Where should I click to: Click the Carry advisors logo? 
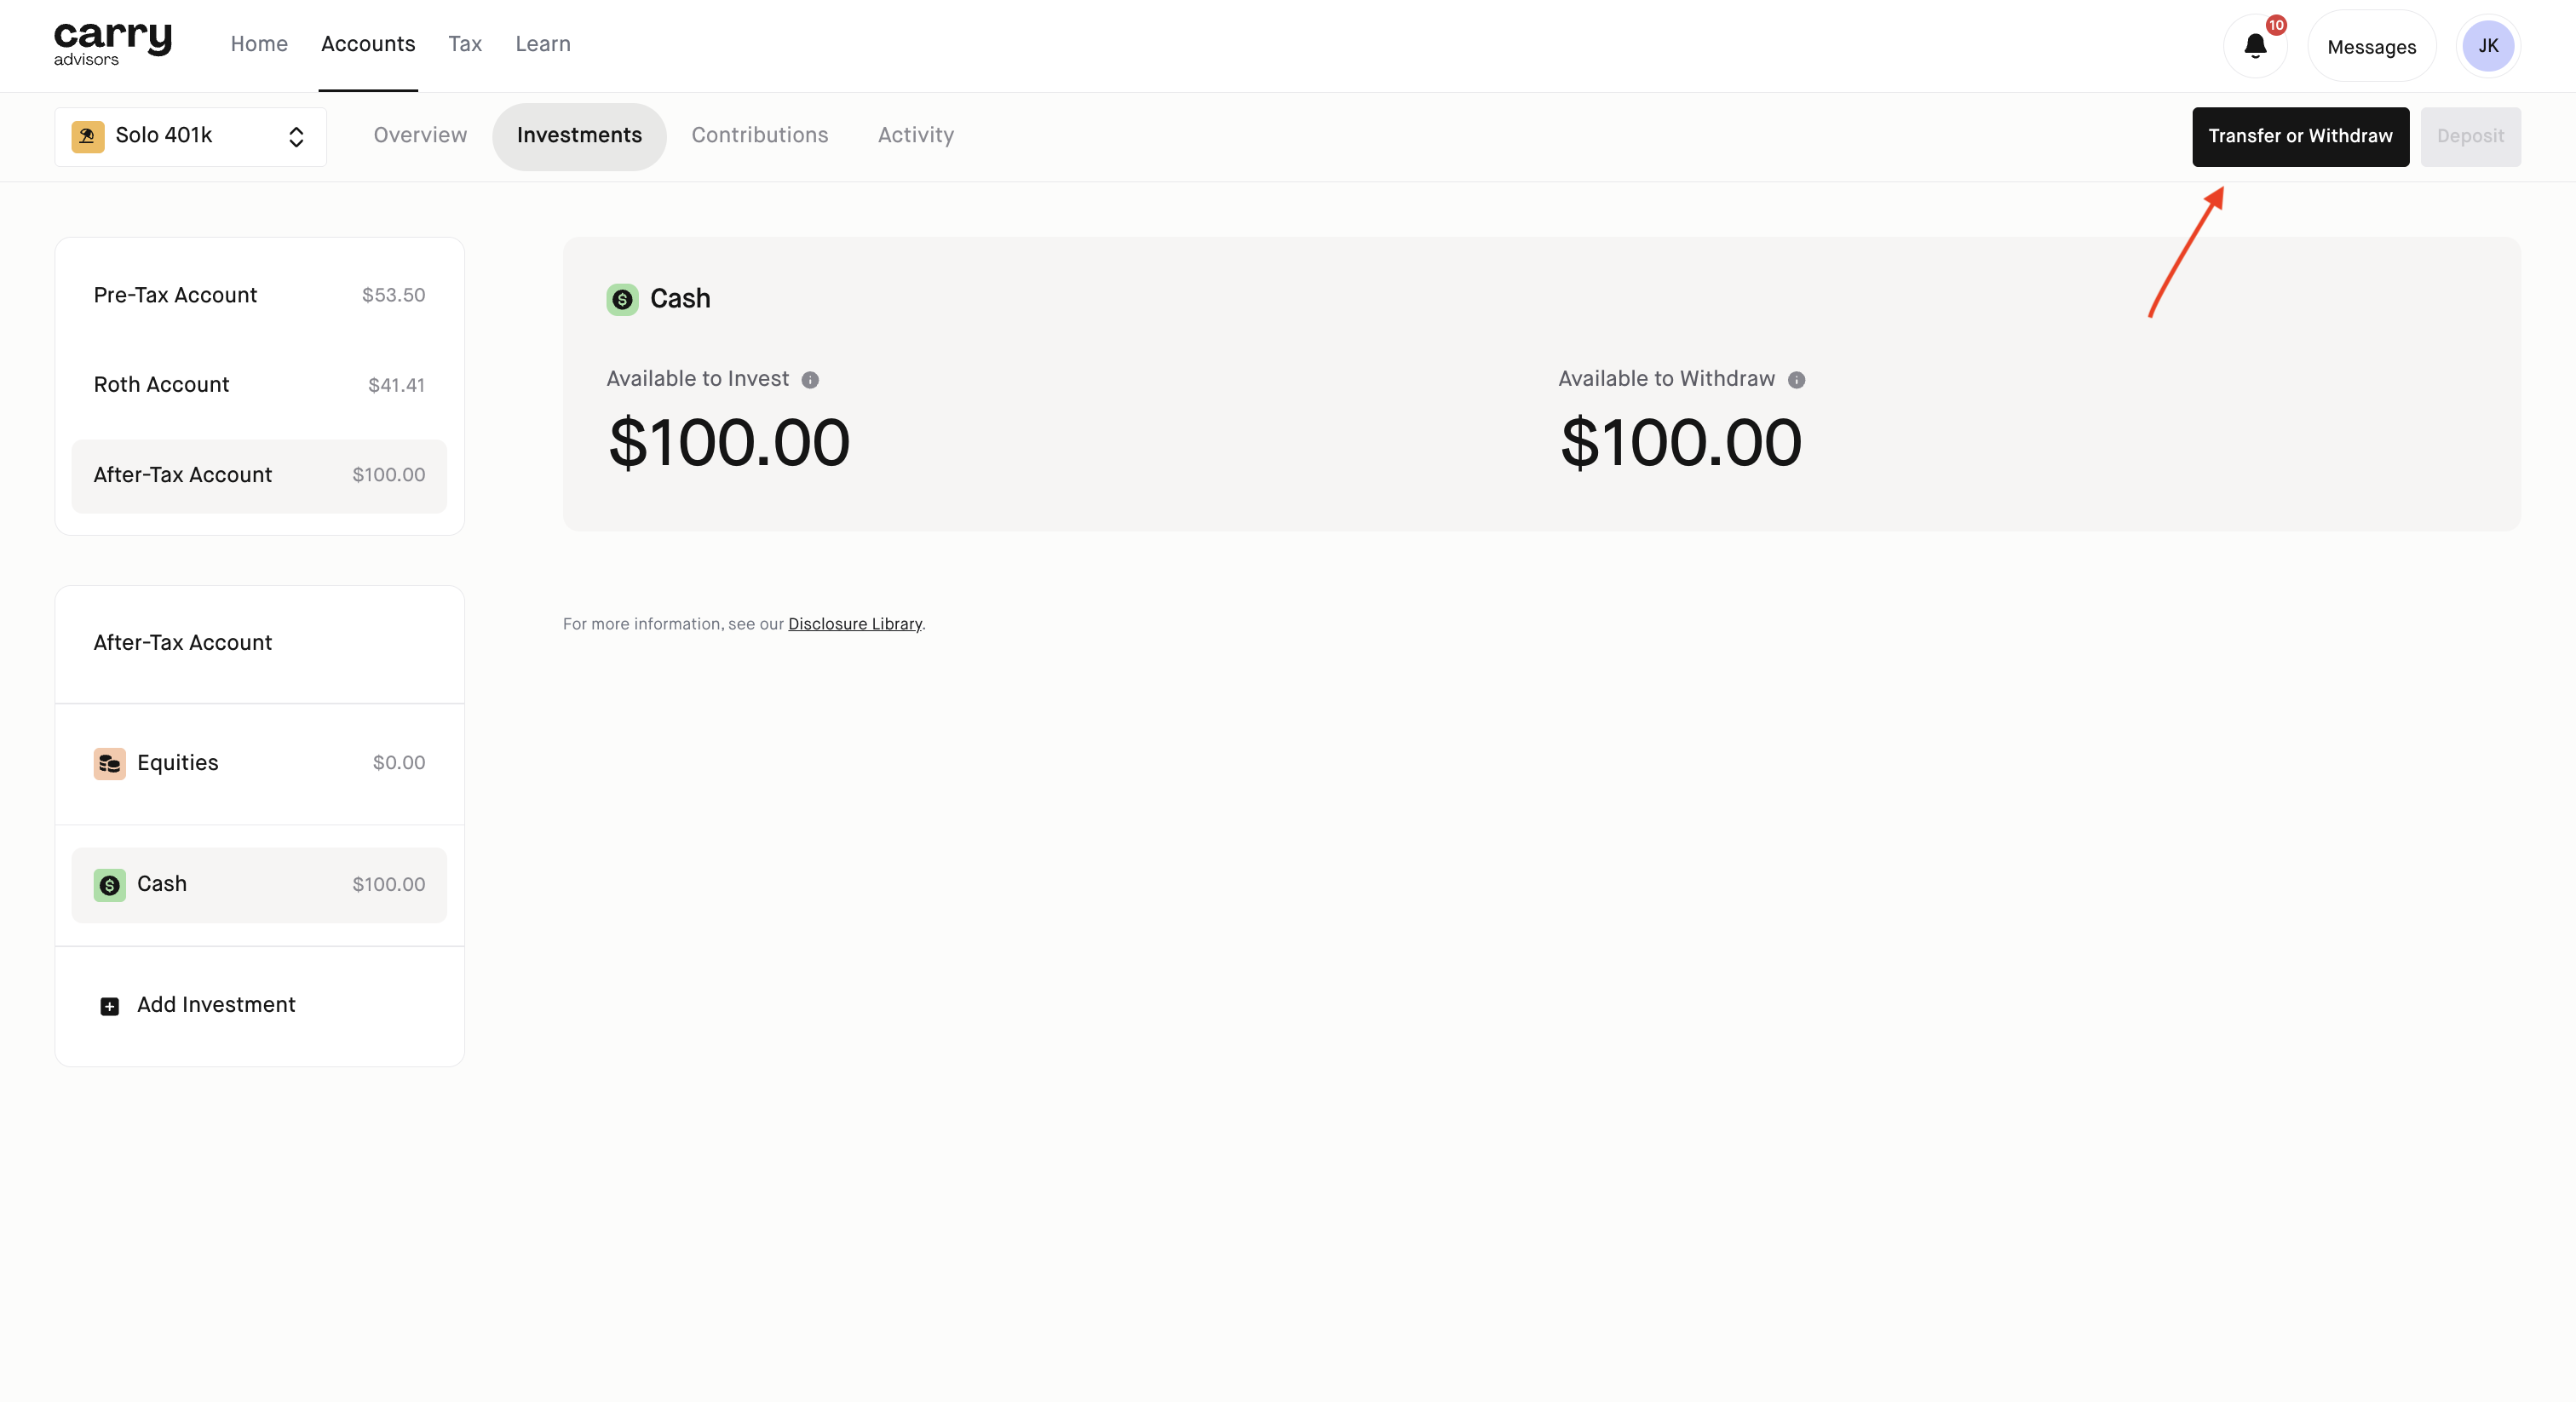pos(112,44)
